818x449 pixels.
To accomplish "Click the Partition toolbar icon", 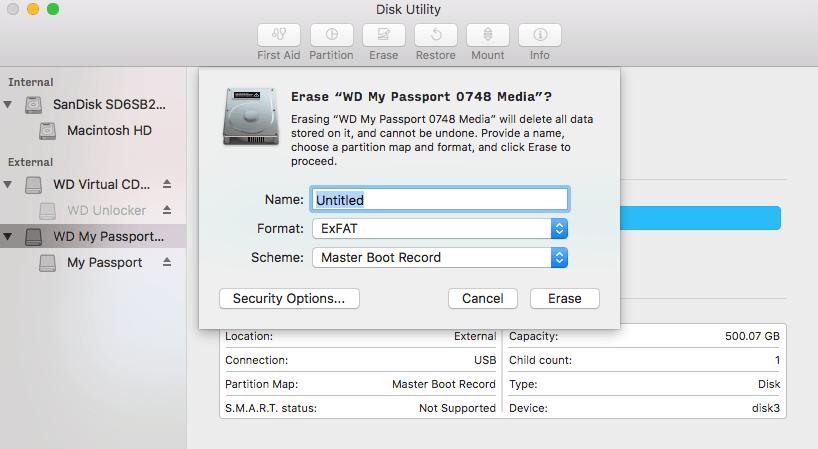I will pos(331,35).
